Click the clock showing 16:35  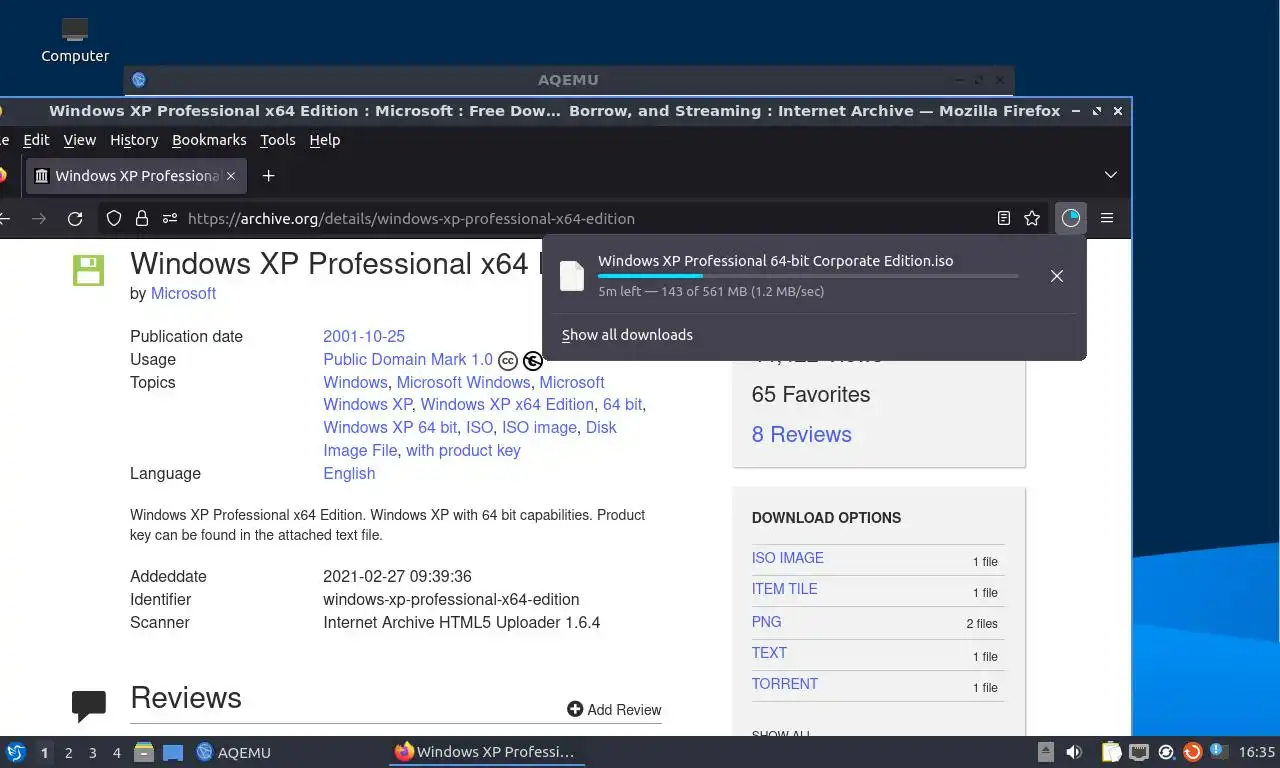coord(1256,752)
